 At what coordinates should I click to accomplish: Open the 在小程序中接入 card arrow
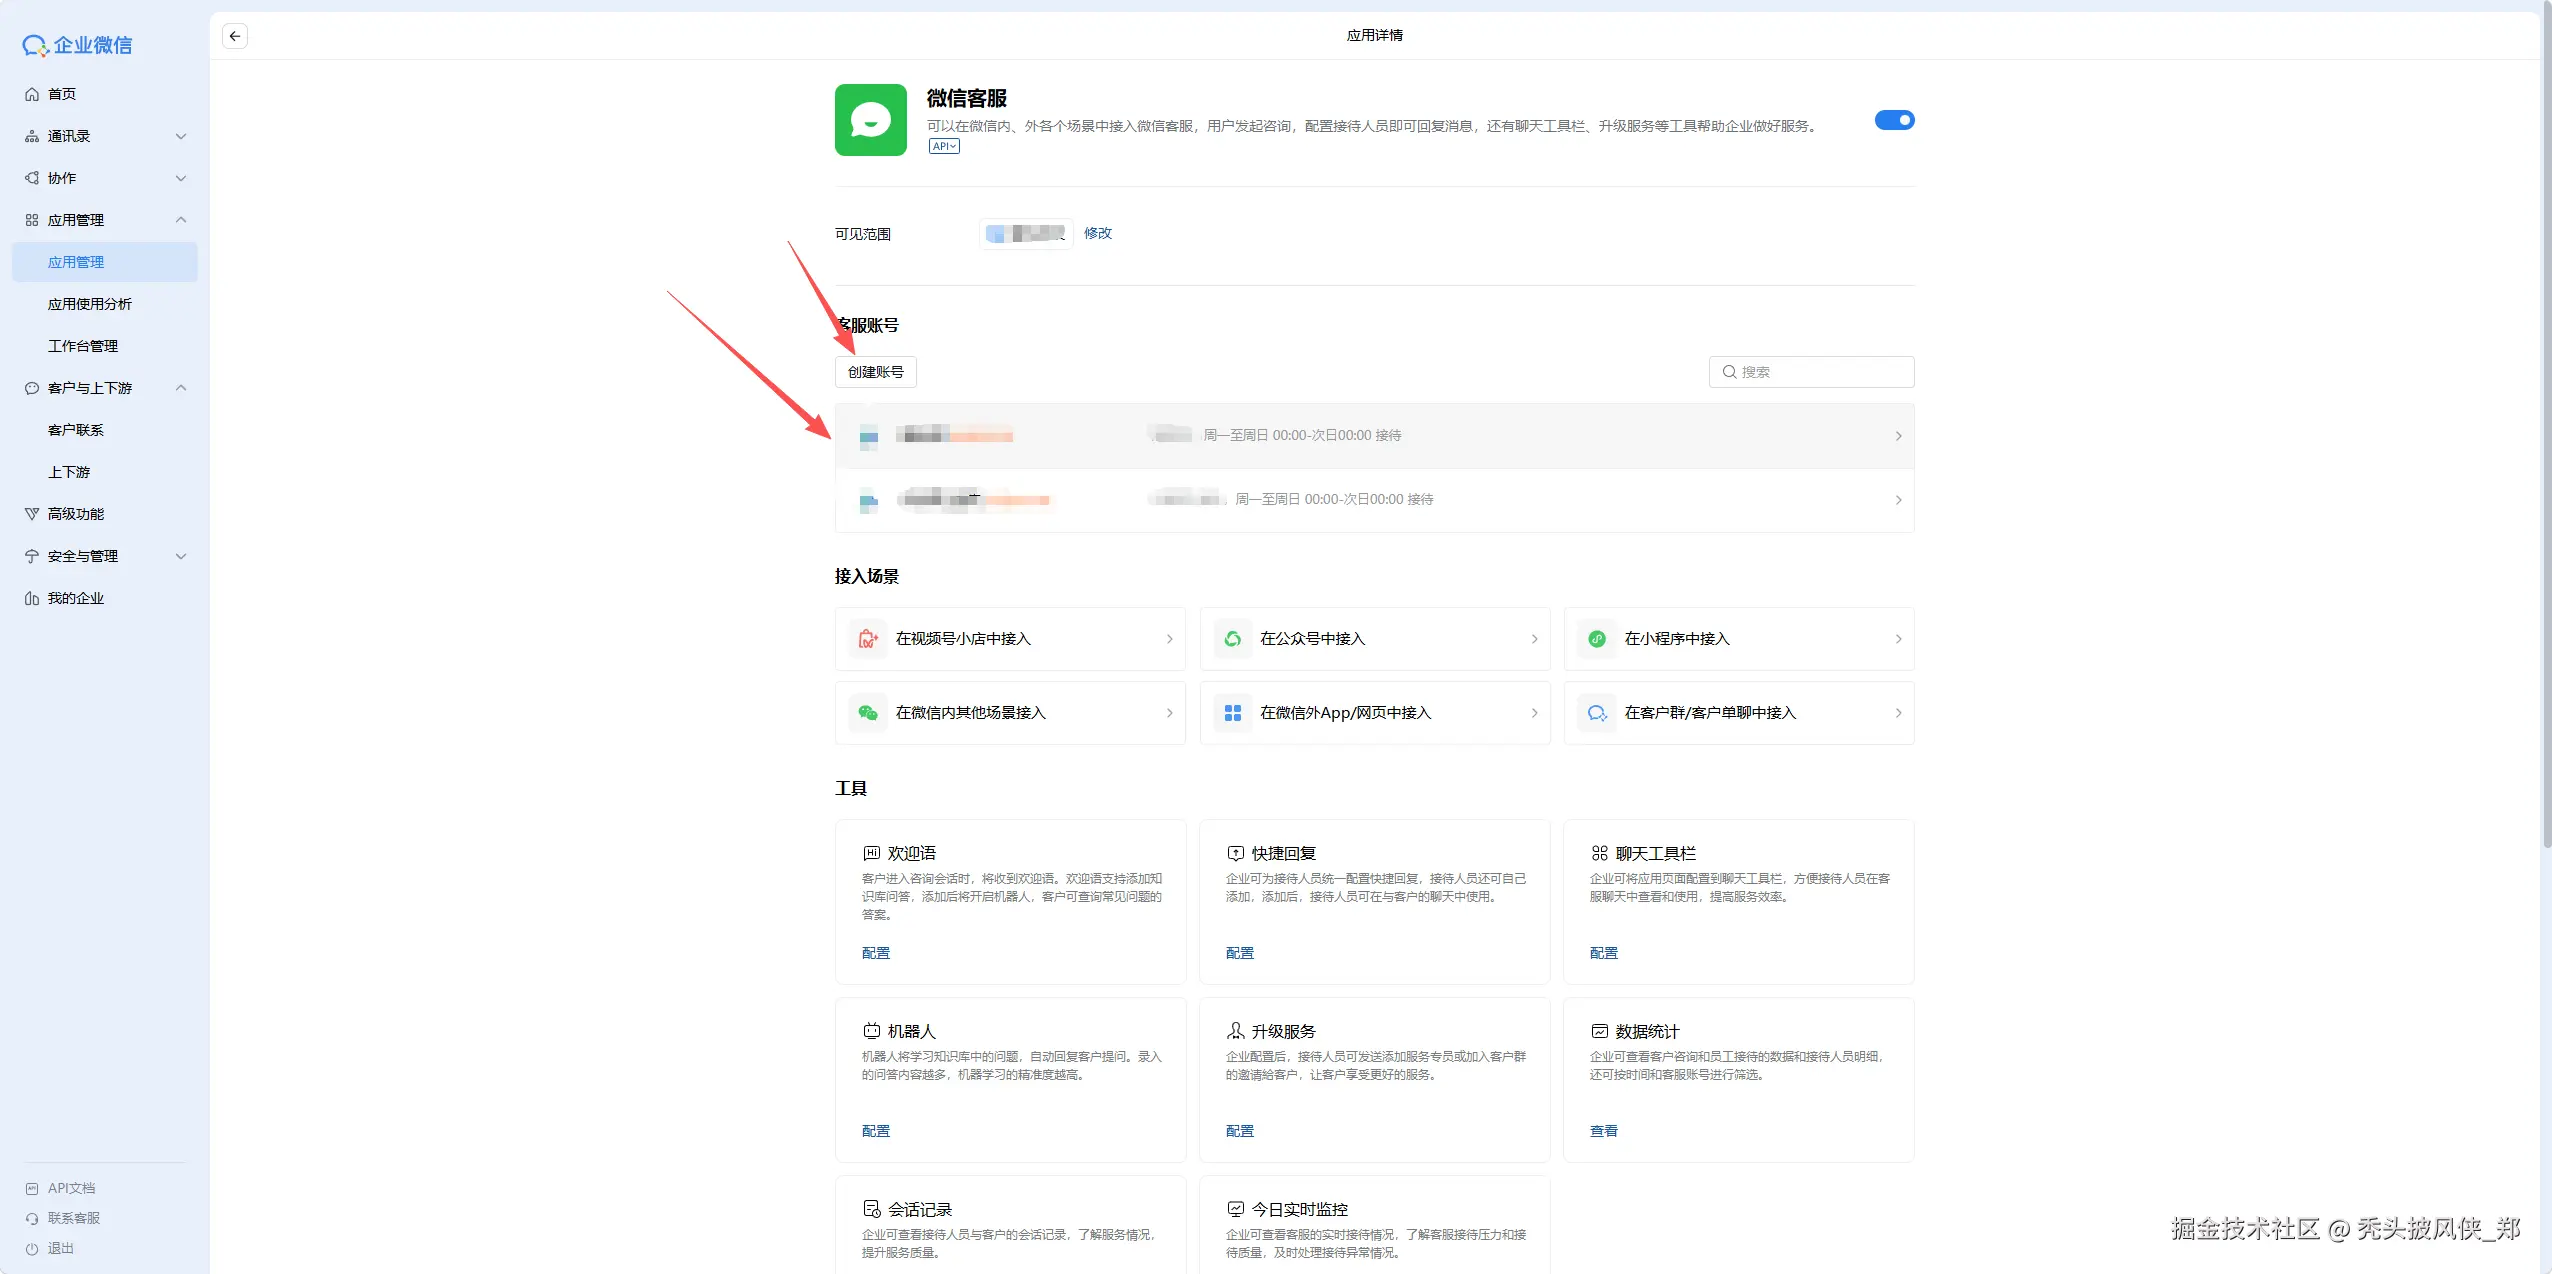(1898, 639)
